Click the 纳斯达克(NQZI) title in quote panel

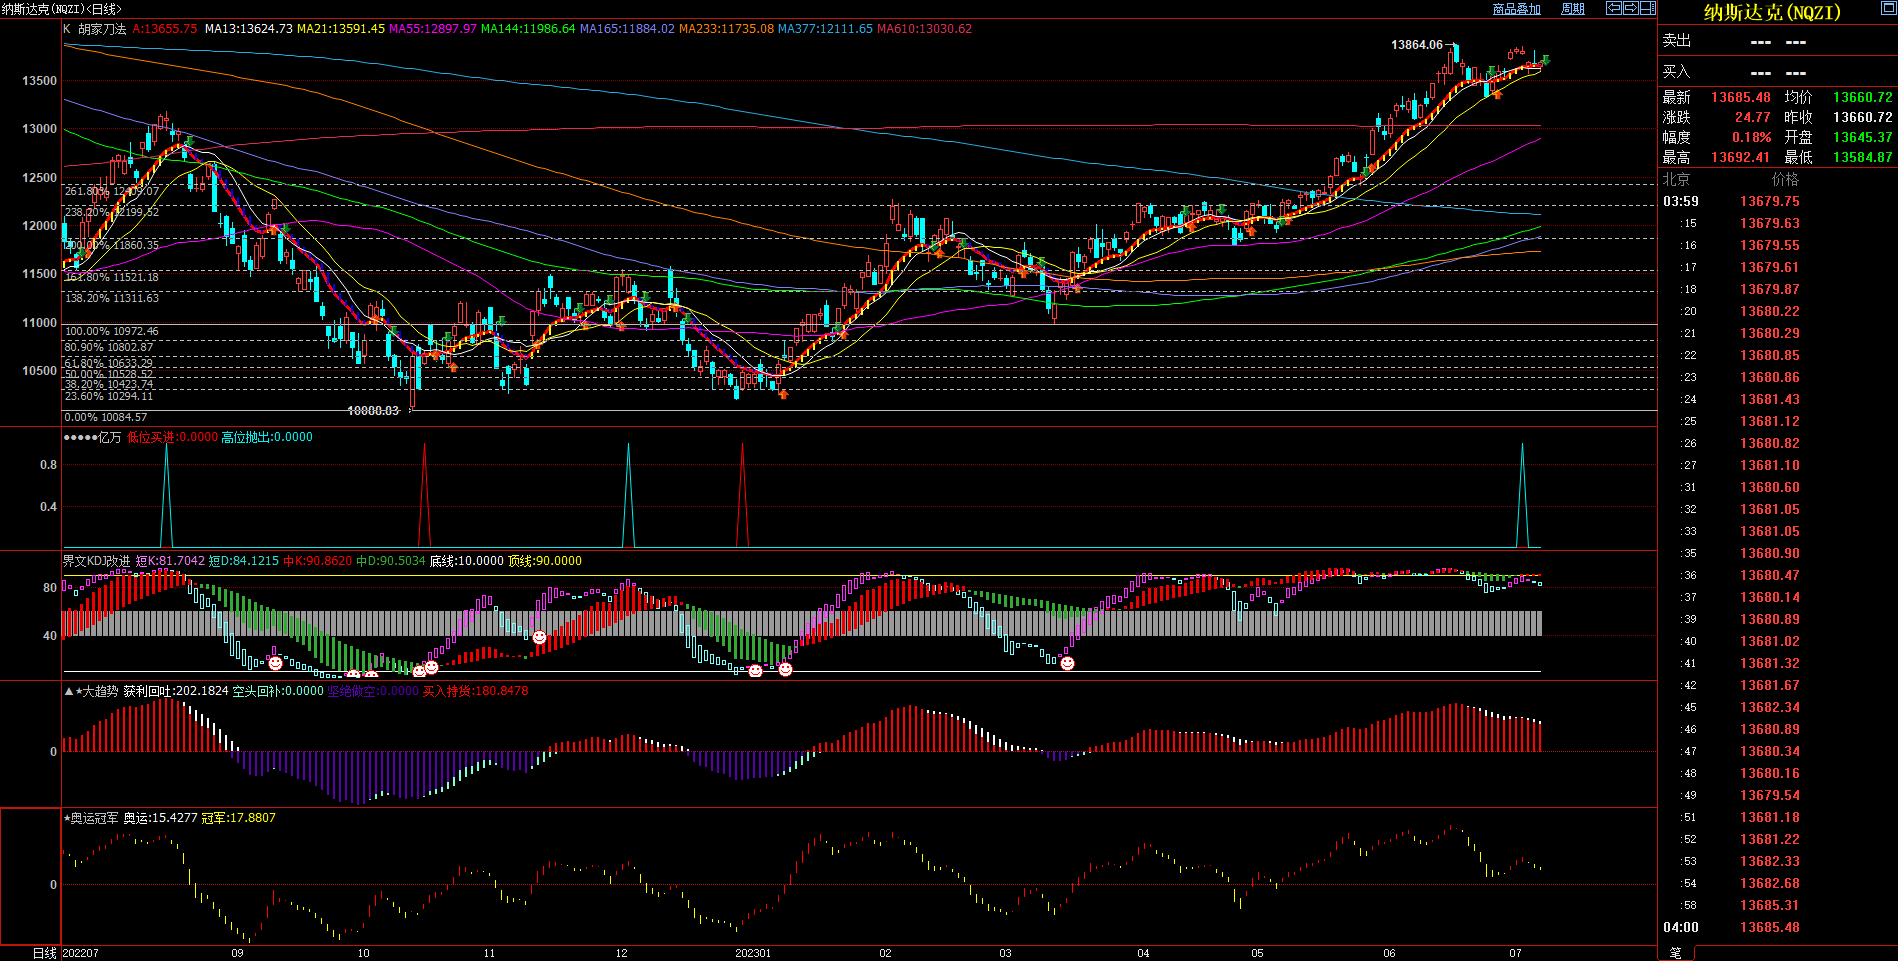(1772, 13)
